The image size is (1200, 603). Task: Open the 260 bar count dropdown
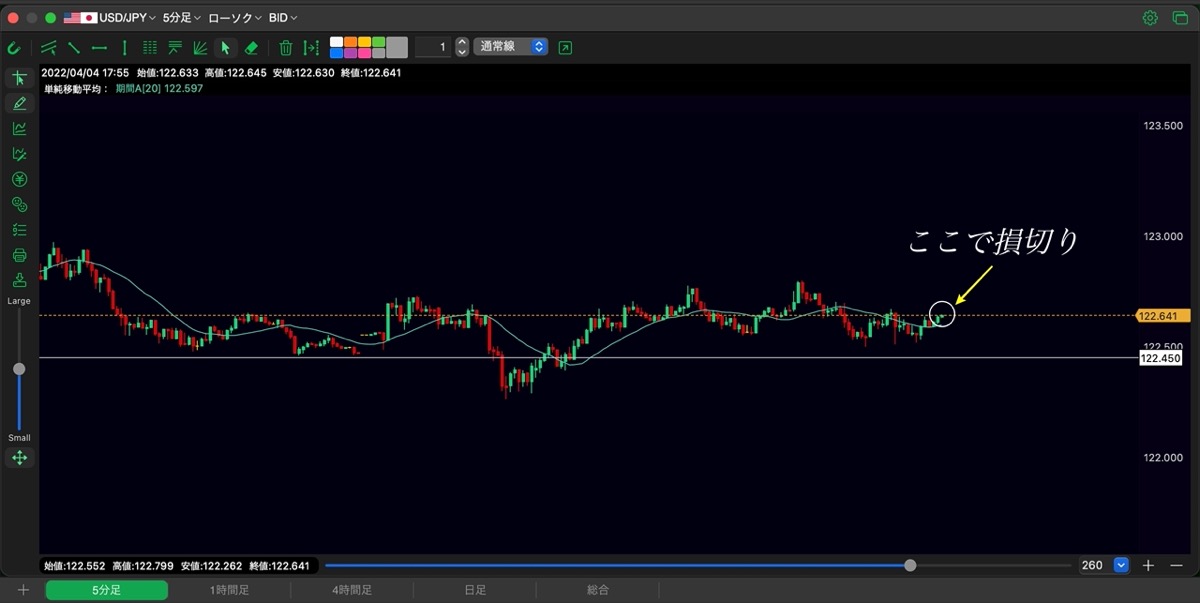tap(1103, 565)
